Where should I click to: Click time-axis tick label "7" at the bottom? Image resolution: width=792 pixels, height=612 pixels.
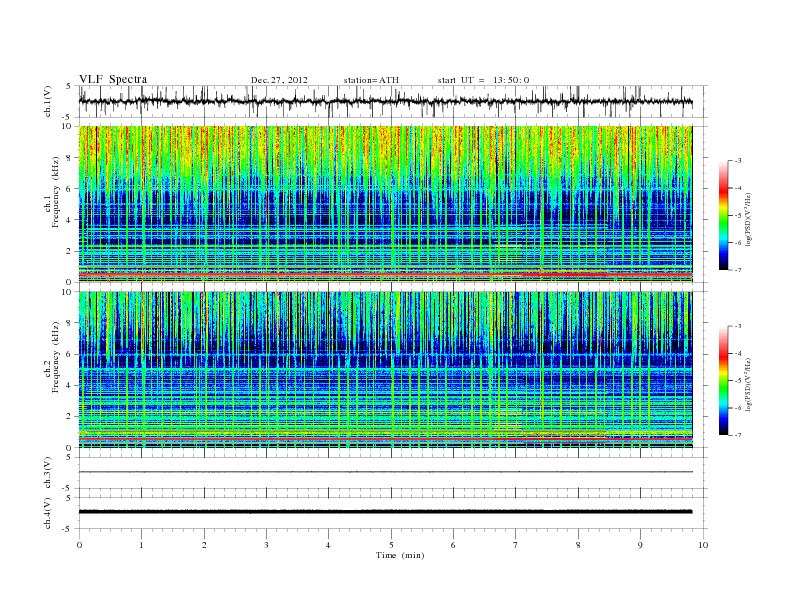[x=516, y=545]
